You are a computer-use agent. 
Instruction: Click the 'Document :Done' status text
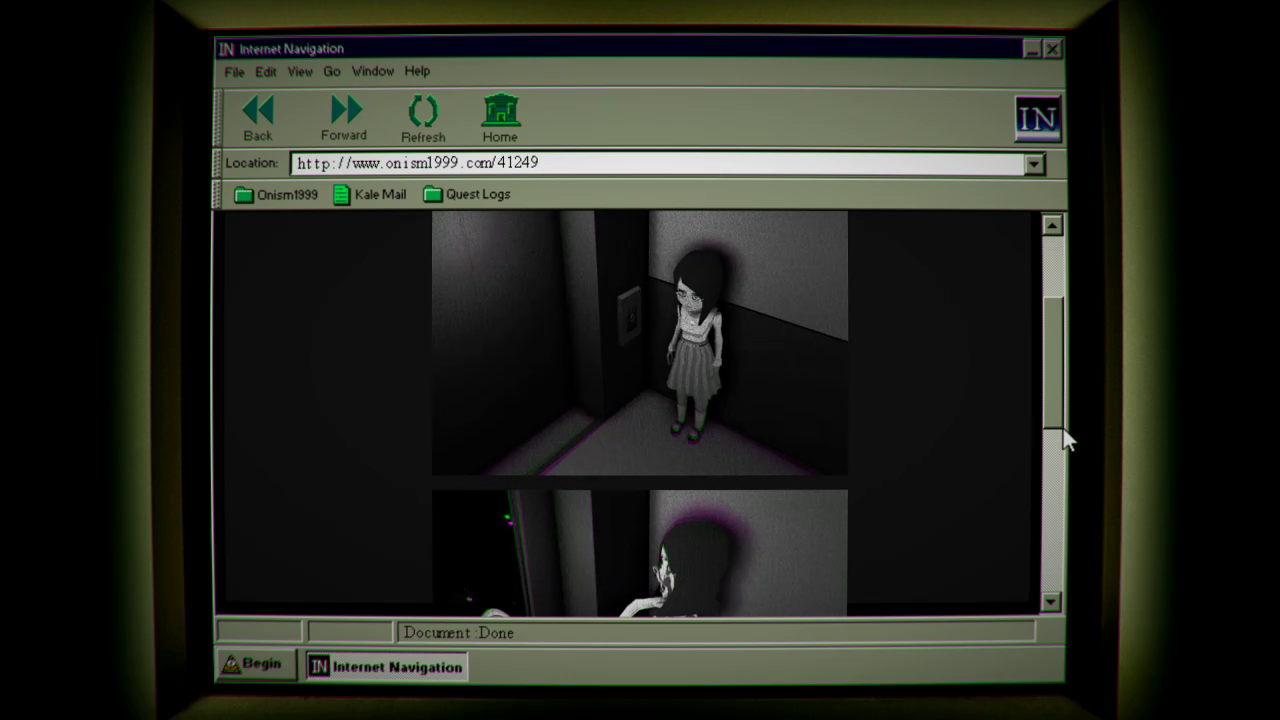tap(458, 632)
